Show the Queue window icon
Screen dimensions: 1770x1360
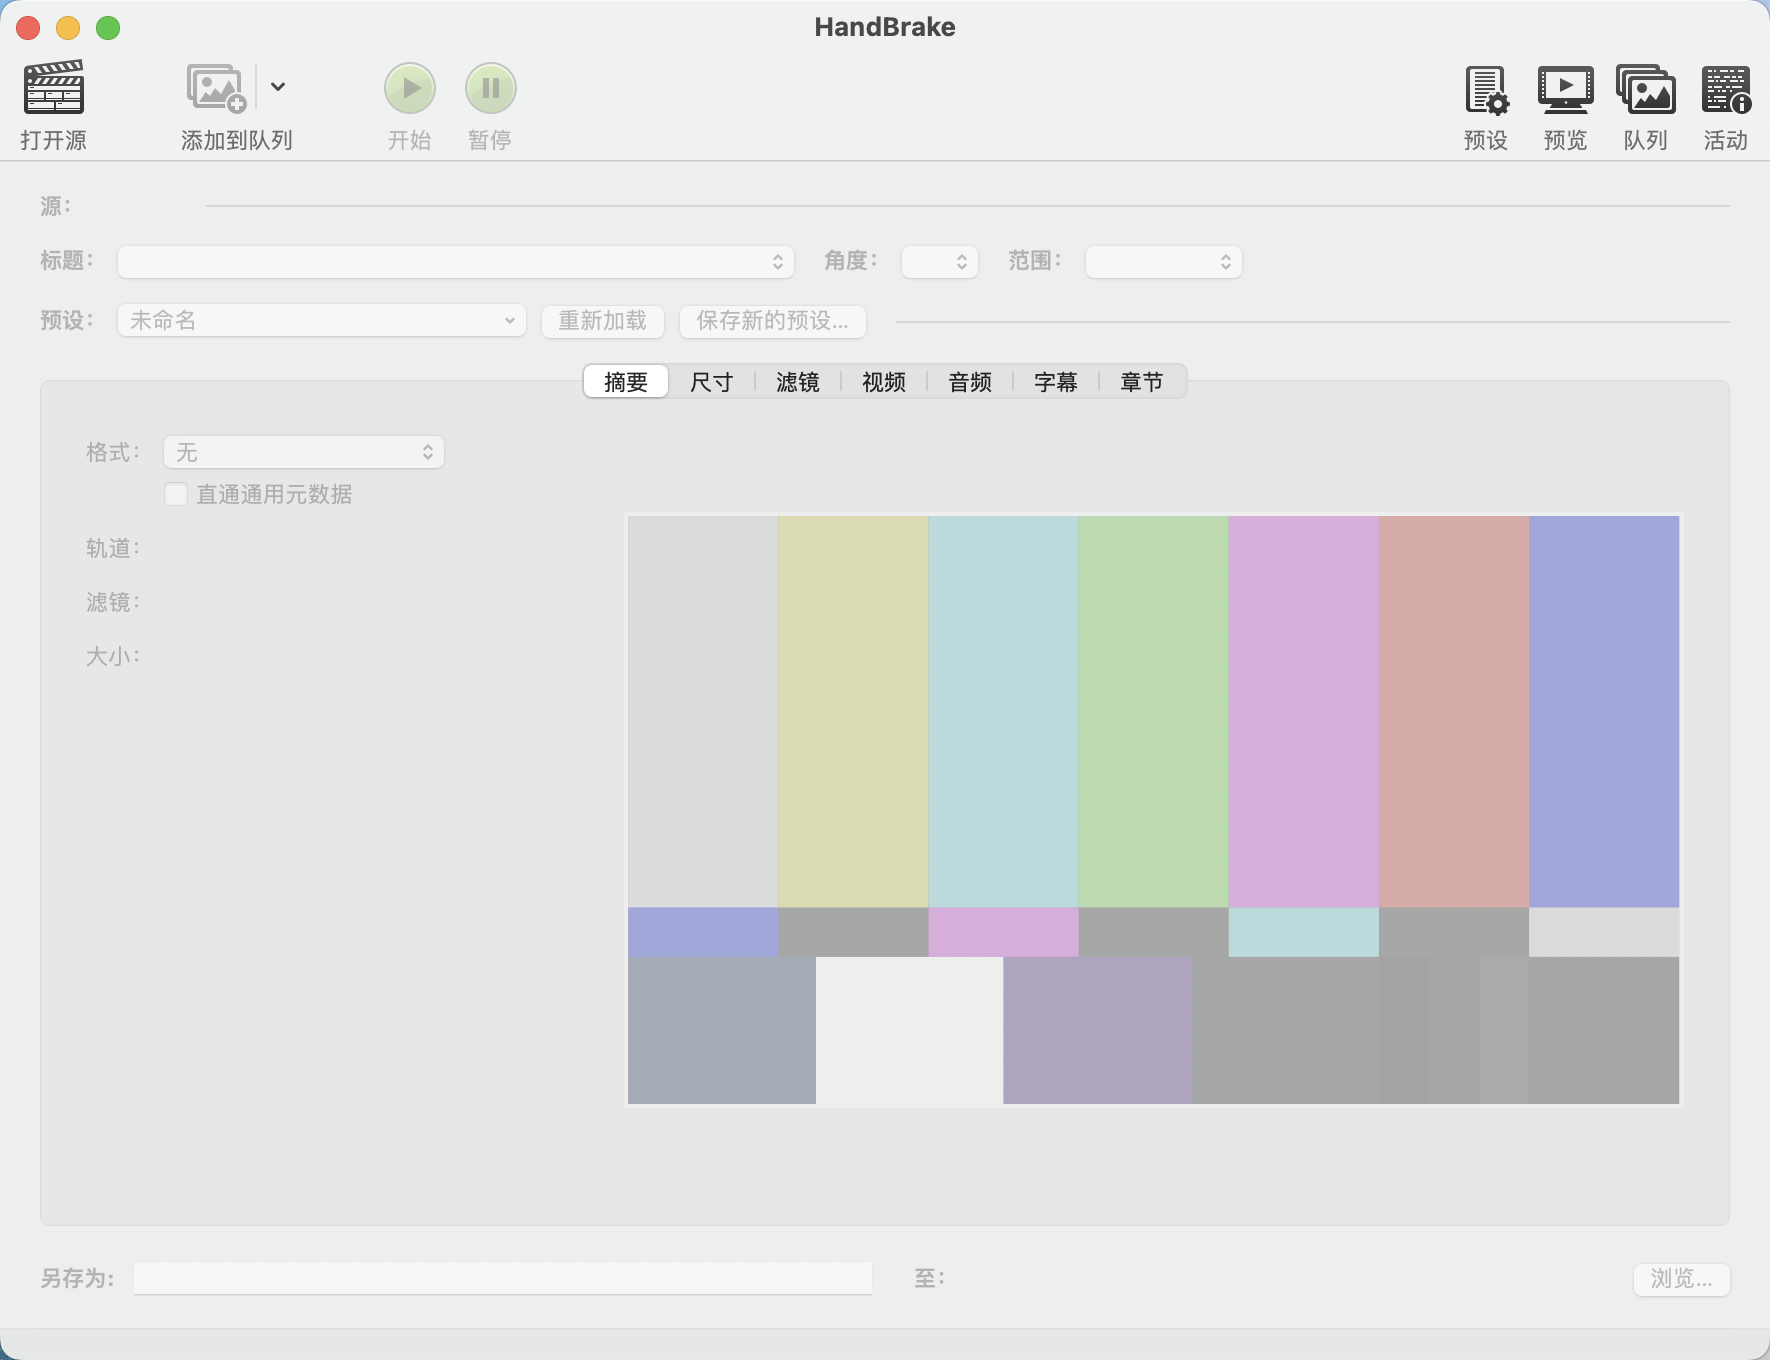[1646, 89]
